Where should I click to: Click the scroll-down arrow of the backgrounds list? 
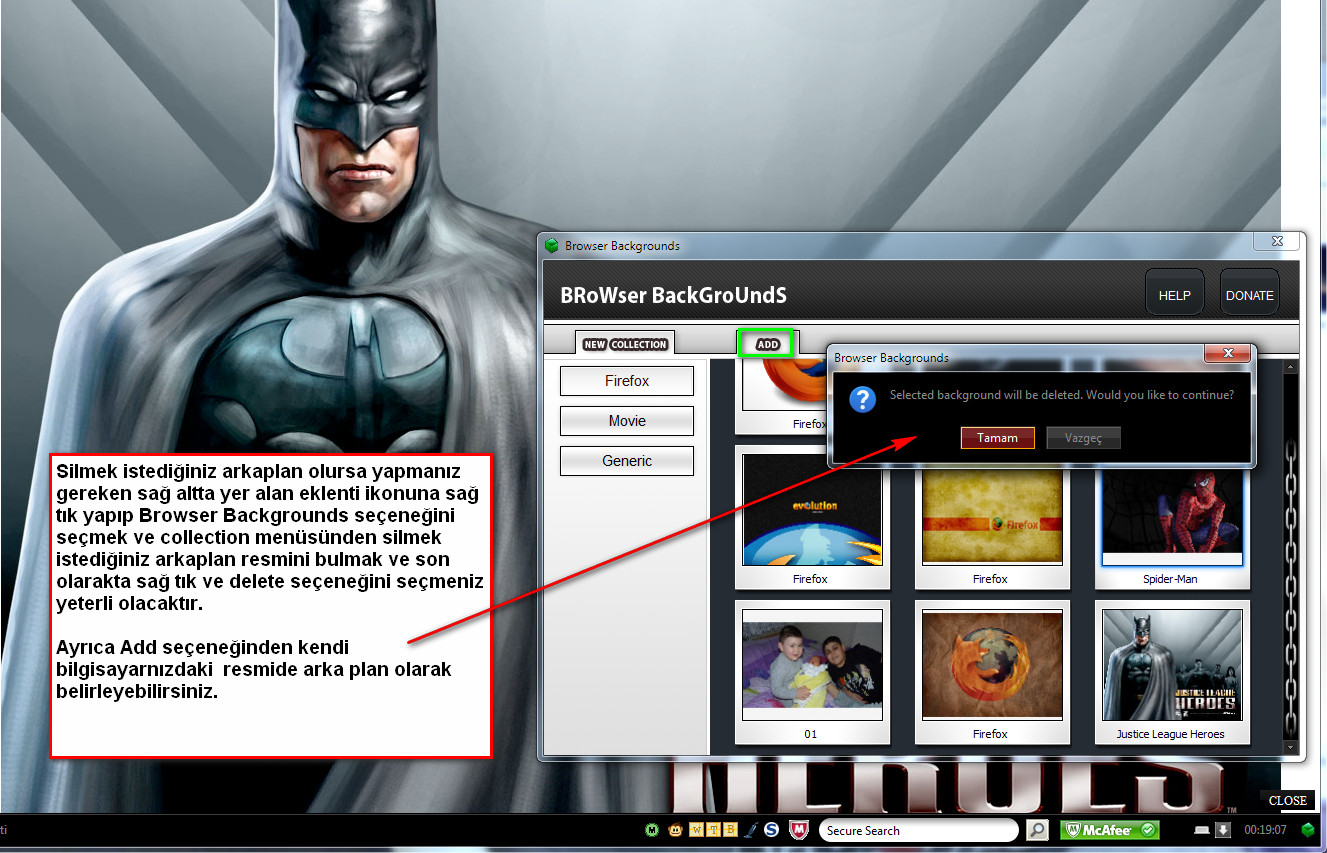[1290, 747]
